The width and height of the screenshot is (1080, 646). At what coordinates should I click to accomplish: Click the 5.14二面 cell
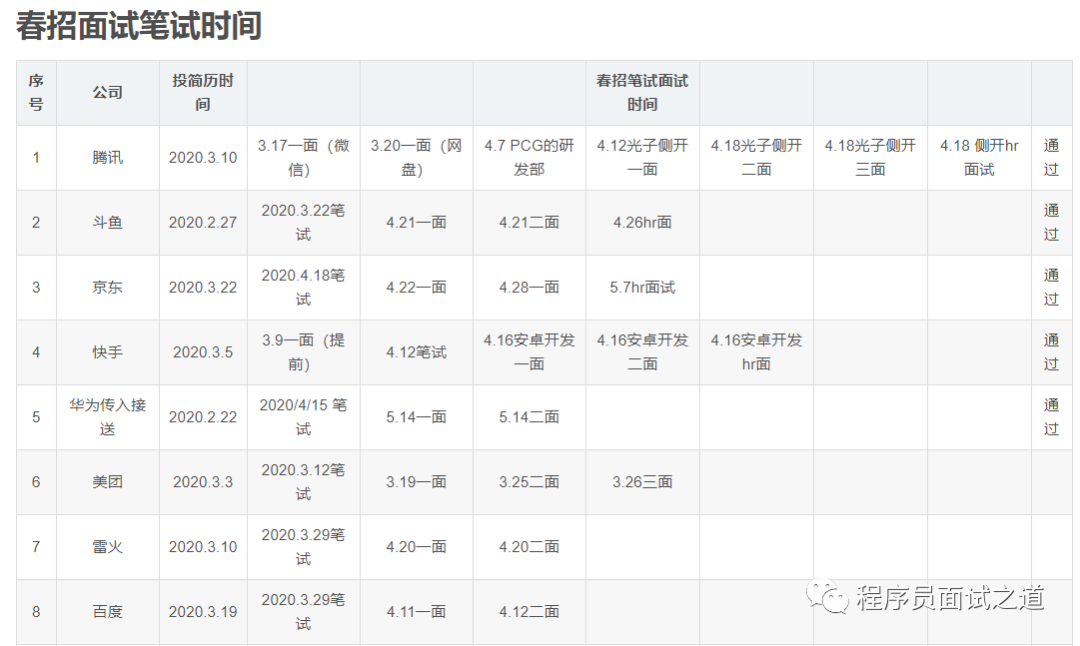(x=529, y=417)
